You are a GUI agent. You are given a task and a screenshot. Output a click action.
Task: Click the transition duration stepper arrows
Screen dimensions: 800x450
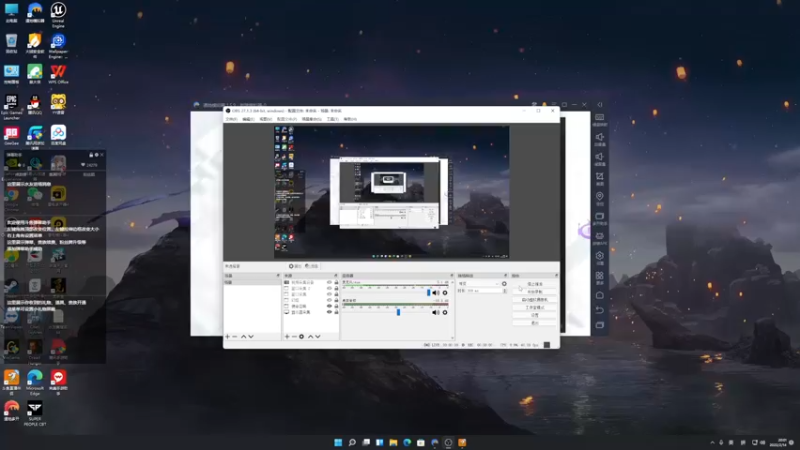[x=505, y=291]
